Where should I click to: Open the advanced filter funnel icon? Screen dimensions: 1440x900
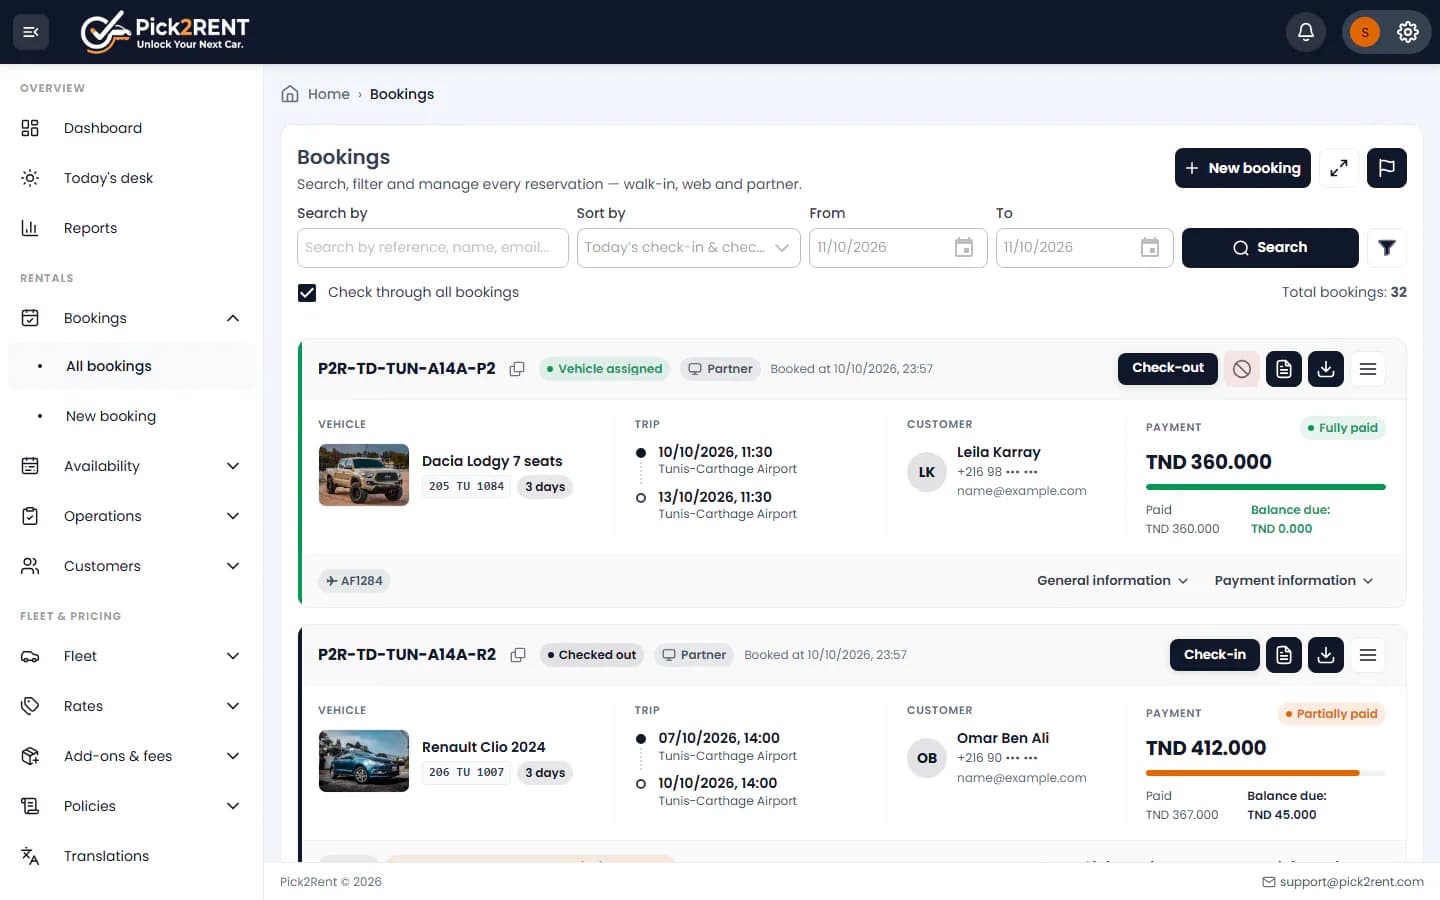click(1387, 248)
